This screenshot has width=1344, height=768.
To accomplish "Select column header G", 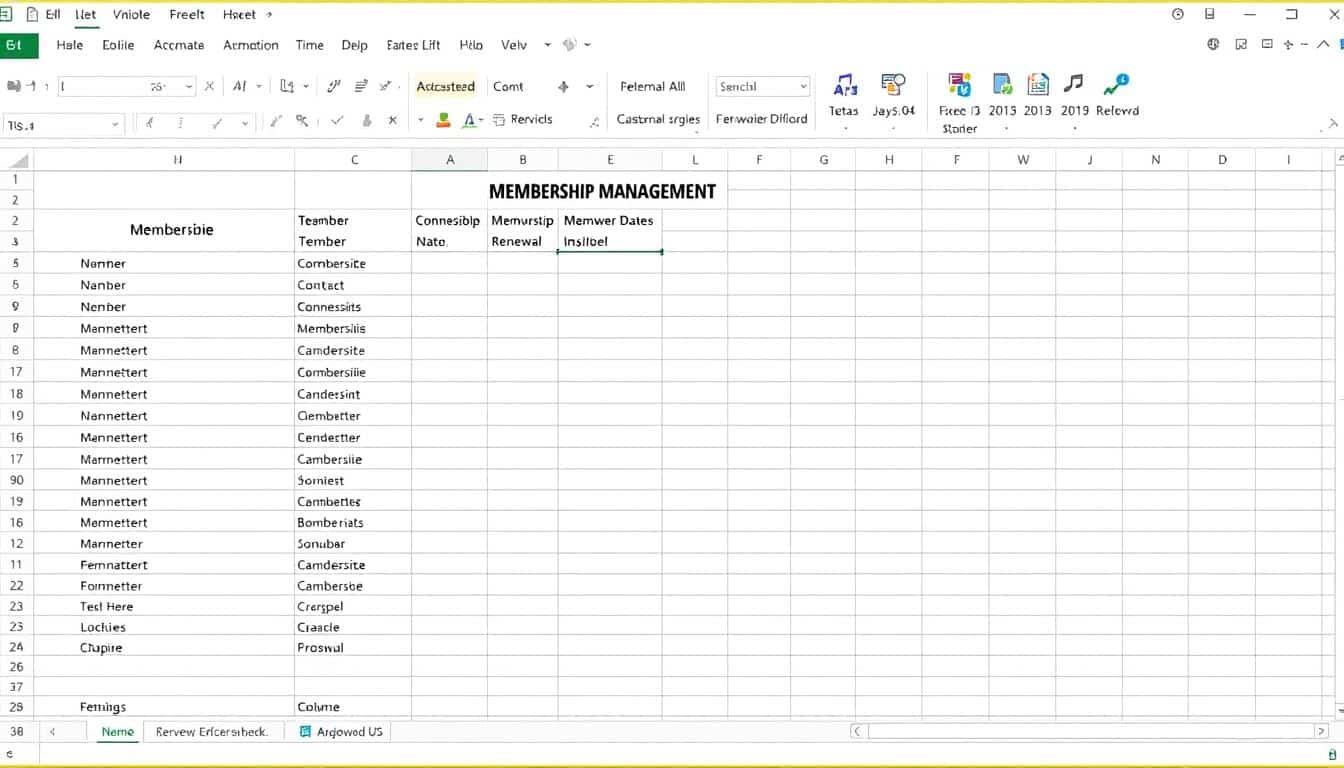I will pos(824,160).
